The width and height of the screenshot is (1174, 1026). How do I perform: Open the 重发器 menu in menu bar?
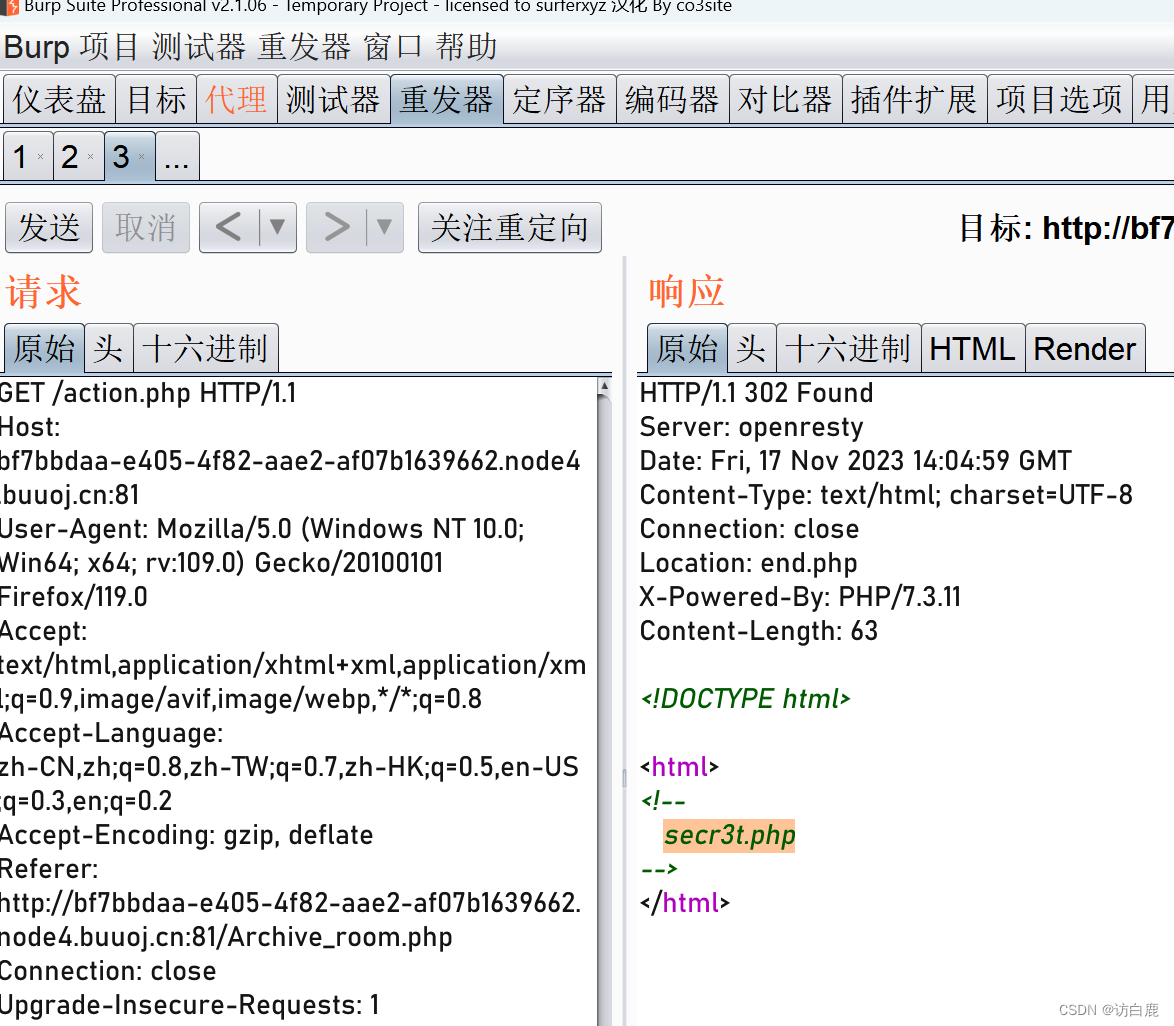pos(304,47)
